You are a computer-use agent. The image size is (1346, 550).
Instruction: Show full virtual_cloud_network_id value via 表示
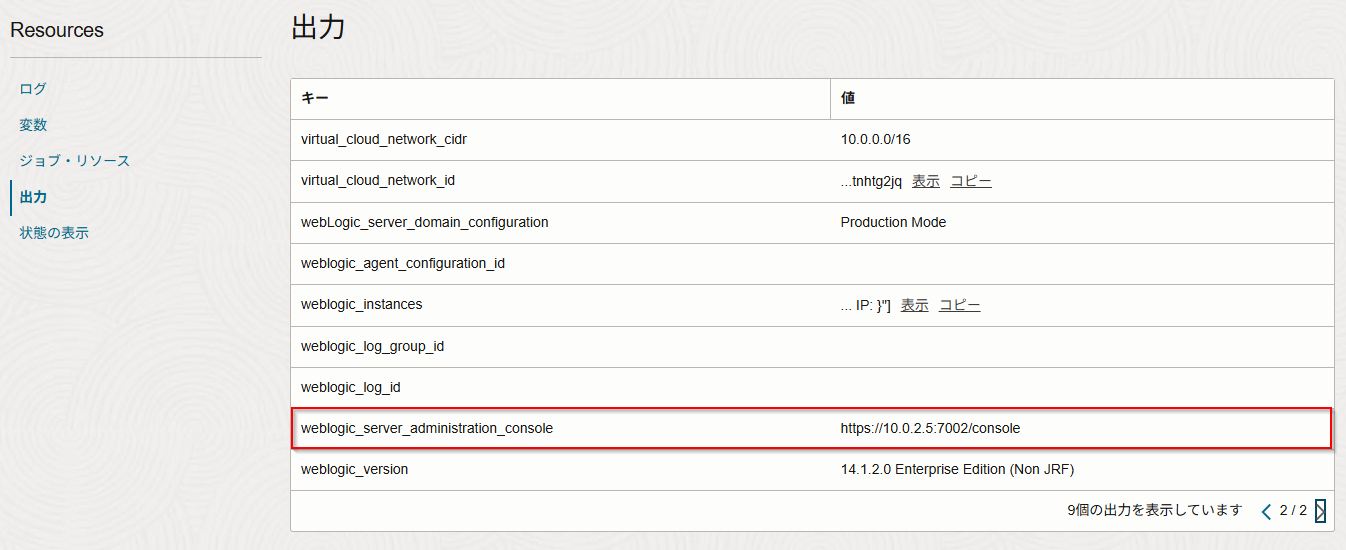tap(925, 181)
